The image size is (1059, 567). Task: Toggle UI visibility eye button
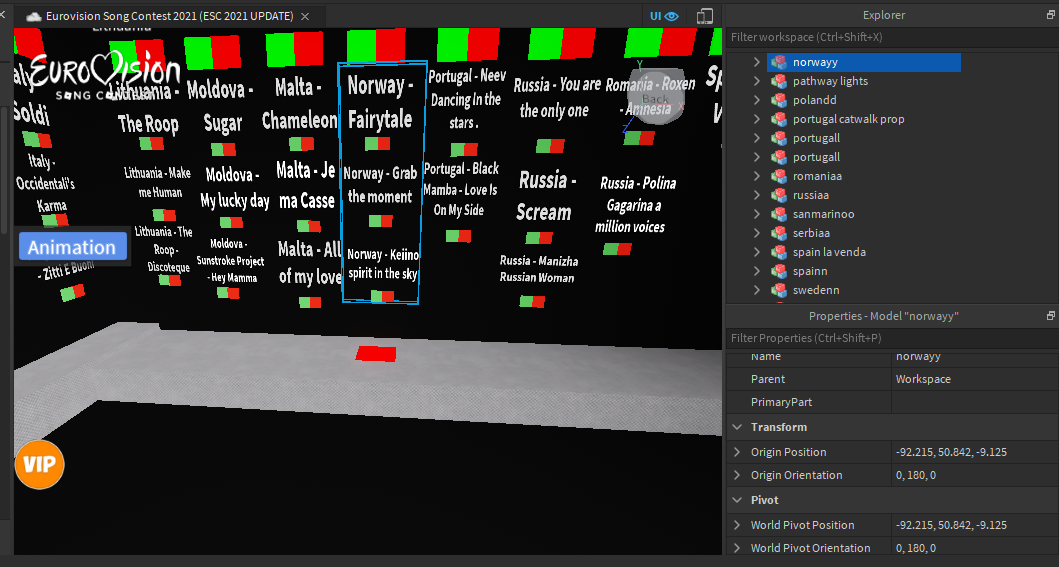click(664, 16)
